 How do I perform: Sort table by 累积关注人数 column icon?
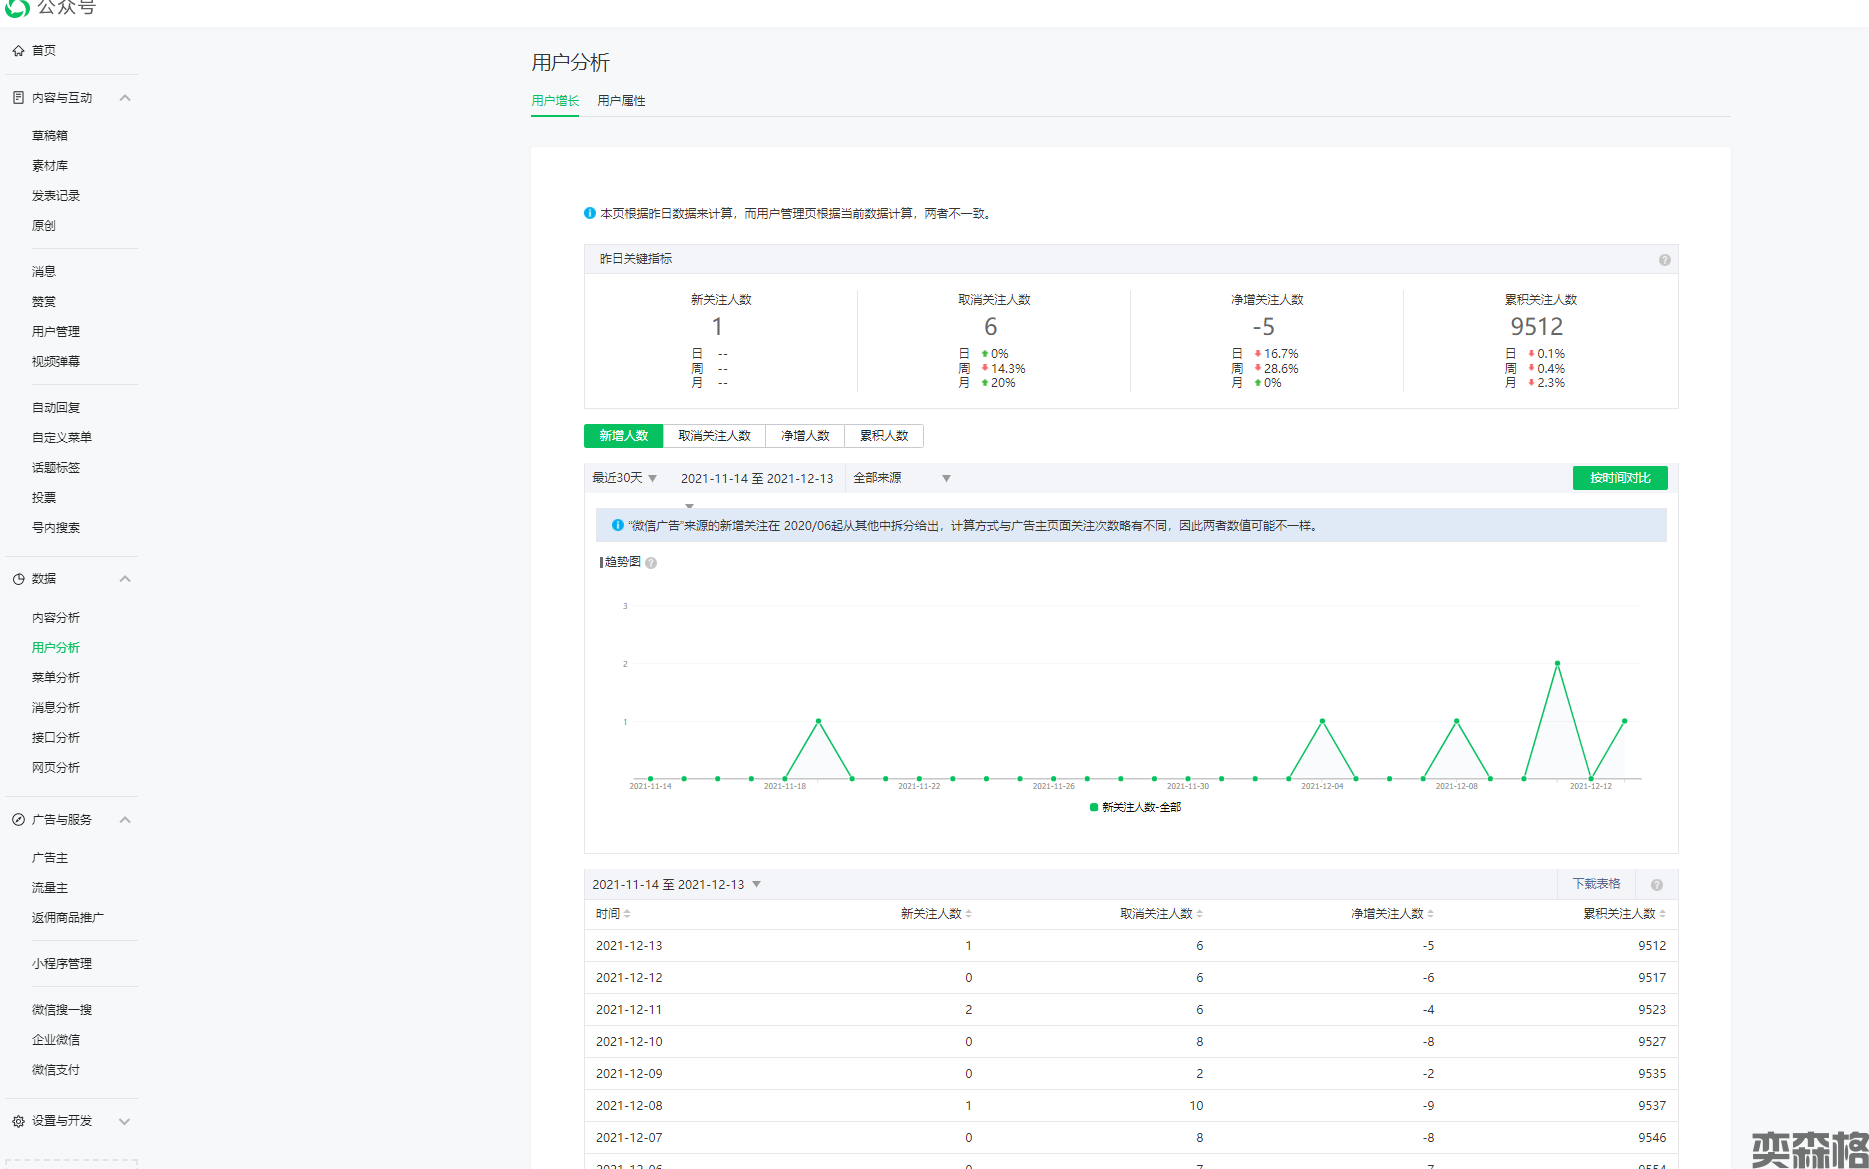click(x=1662, y=914)
